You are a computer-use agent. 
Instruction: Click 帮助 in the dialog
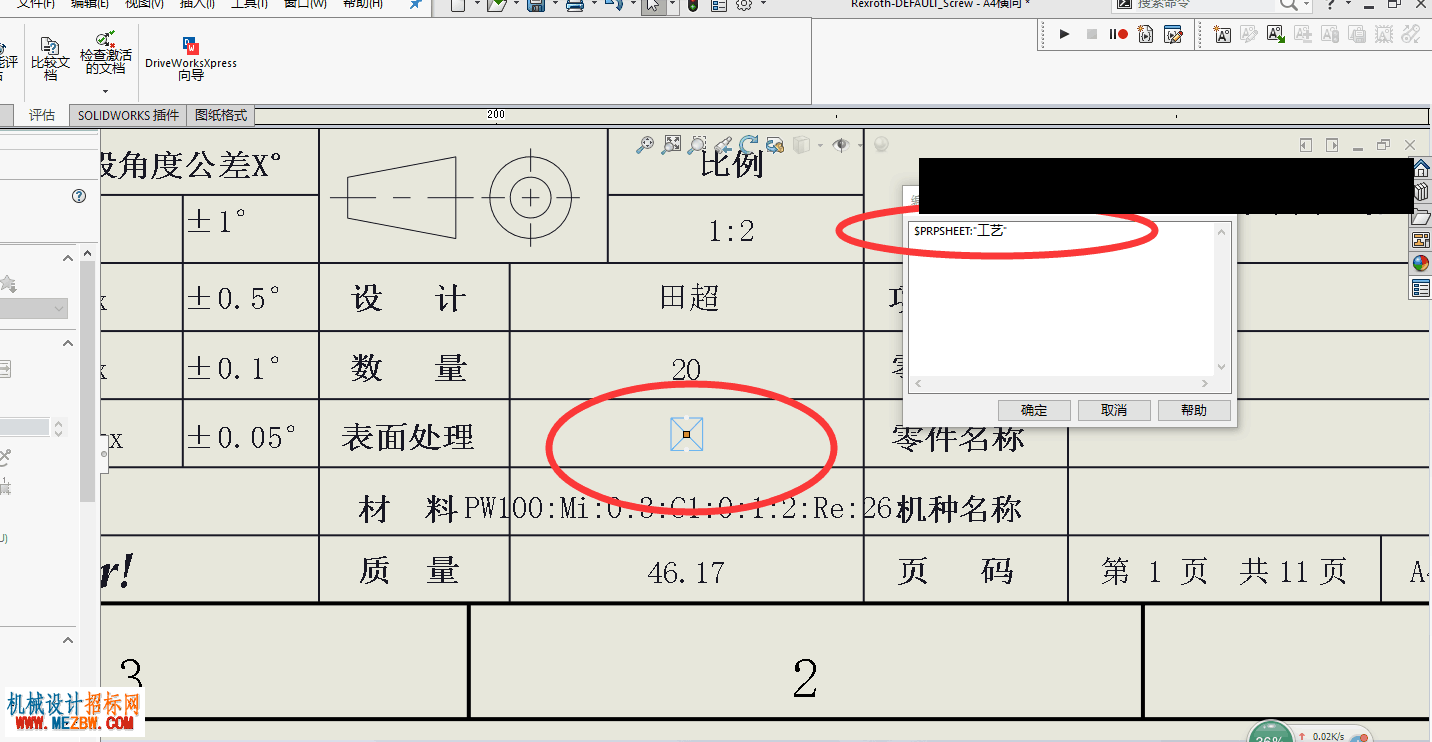pos(1194,410)
